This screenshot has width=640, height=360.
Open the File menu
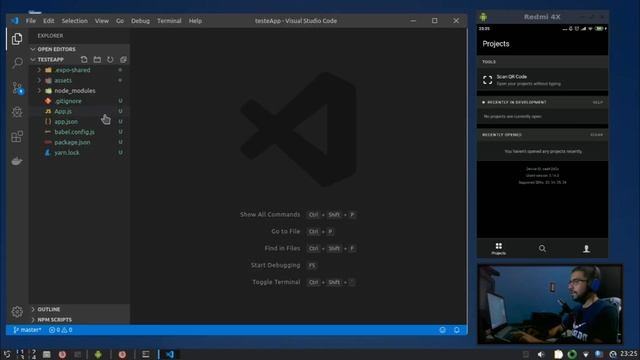coord(31,21)
